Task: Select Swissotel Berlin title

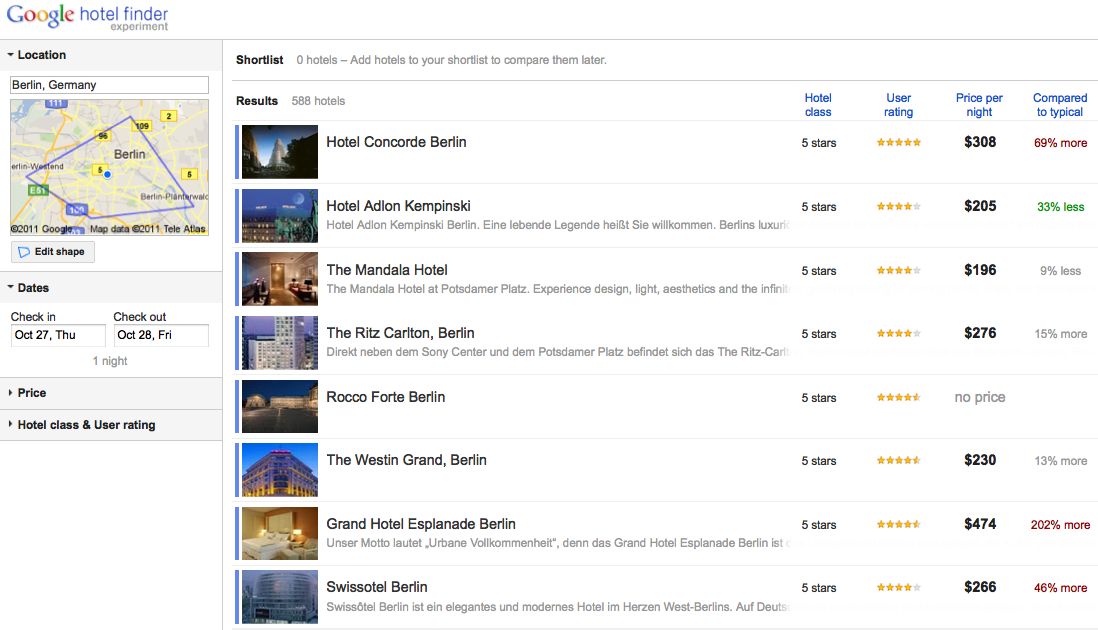Action: pyautogui.click(x=377, y=587)
